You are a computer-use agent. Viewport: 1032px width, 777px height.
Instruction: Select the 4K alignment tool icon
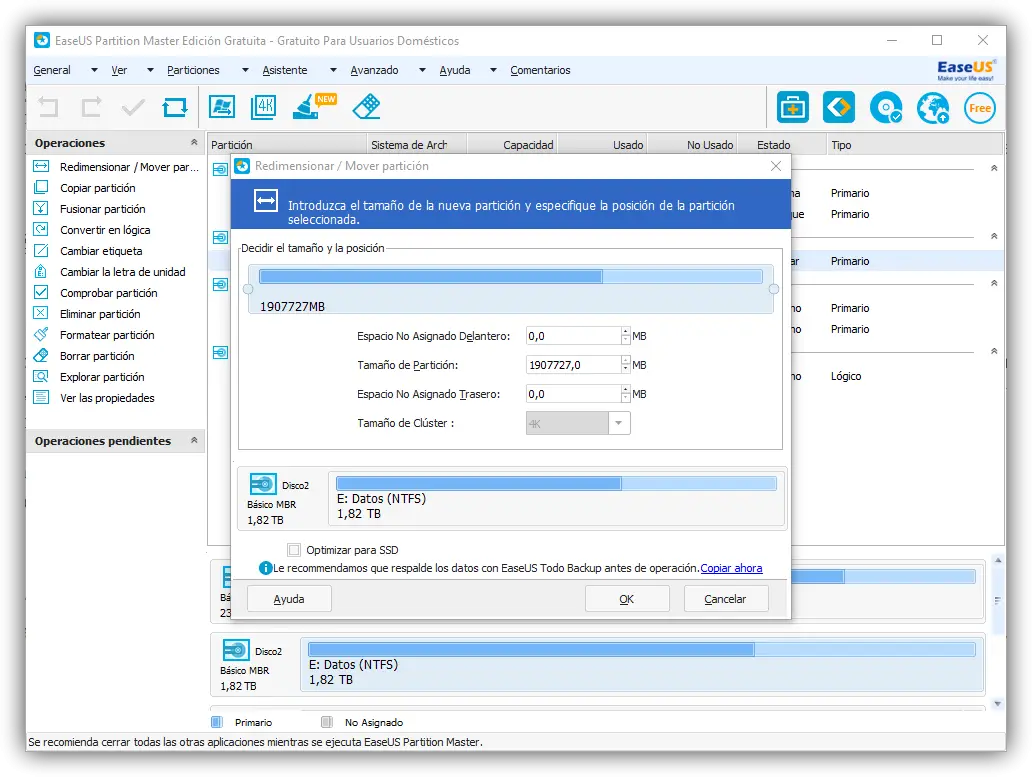pyautogui.click(x=264, y=107)
